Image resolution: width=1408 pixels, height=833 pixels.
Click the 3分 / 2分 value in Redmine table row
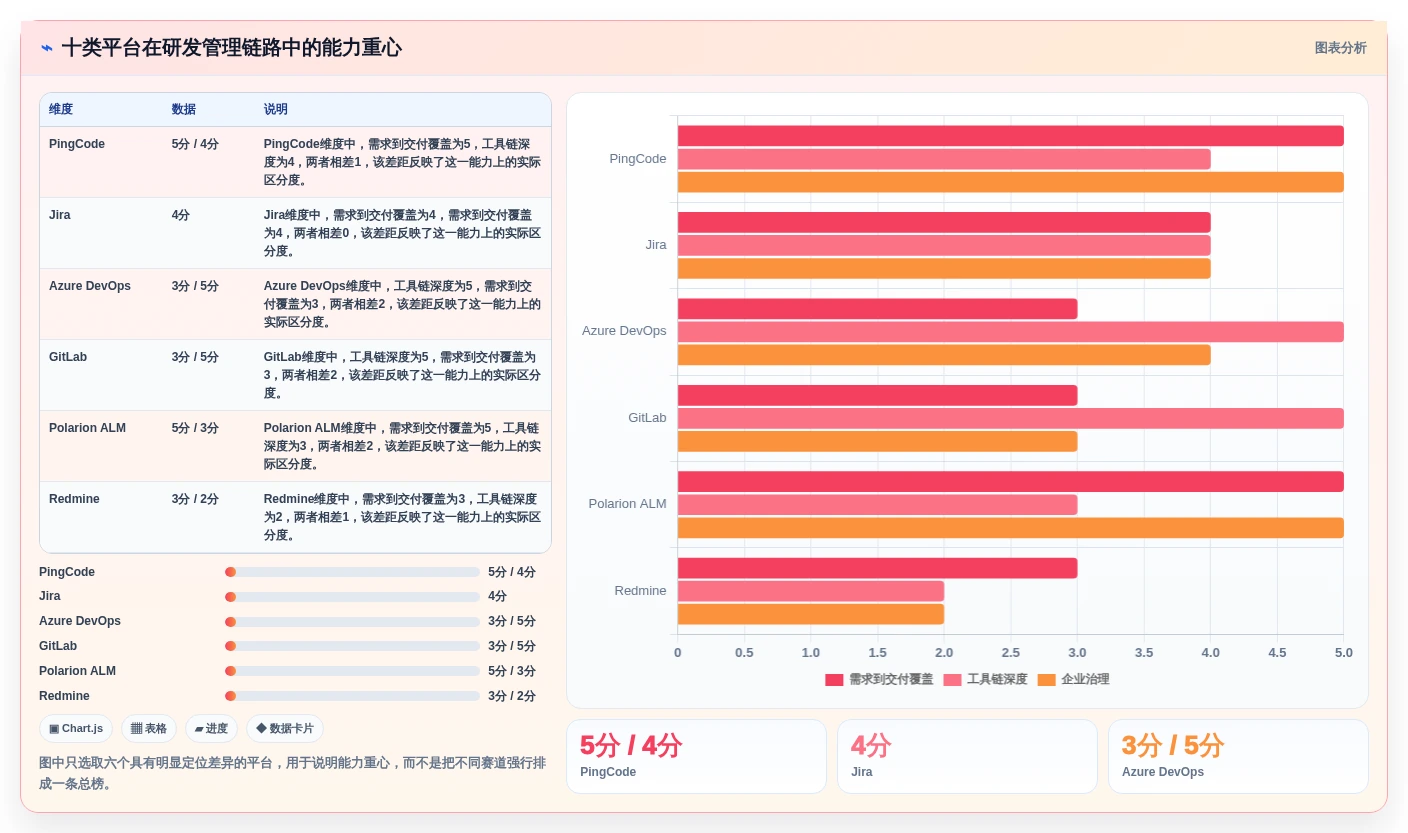coord(195,499)
